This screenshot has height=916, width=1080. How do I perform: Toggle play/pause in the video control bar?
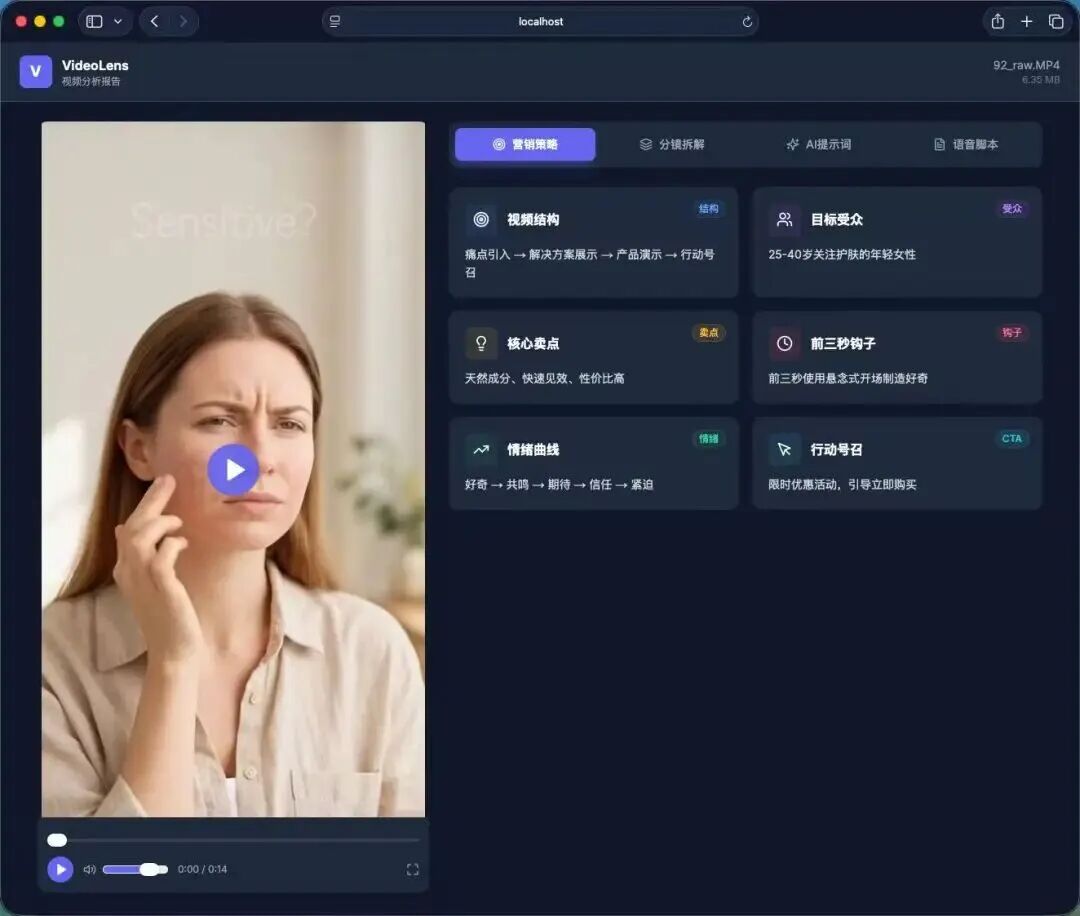(x=60, y=870)
